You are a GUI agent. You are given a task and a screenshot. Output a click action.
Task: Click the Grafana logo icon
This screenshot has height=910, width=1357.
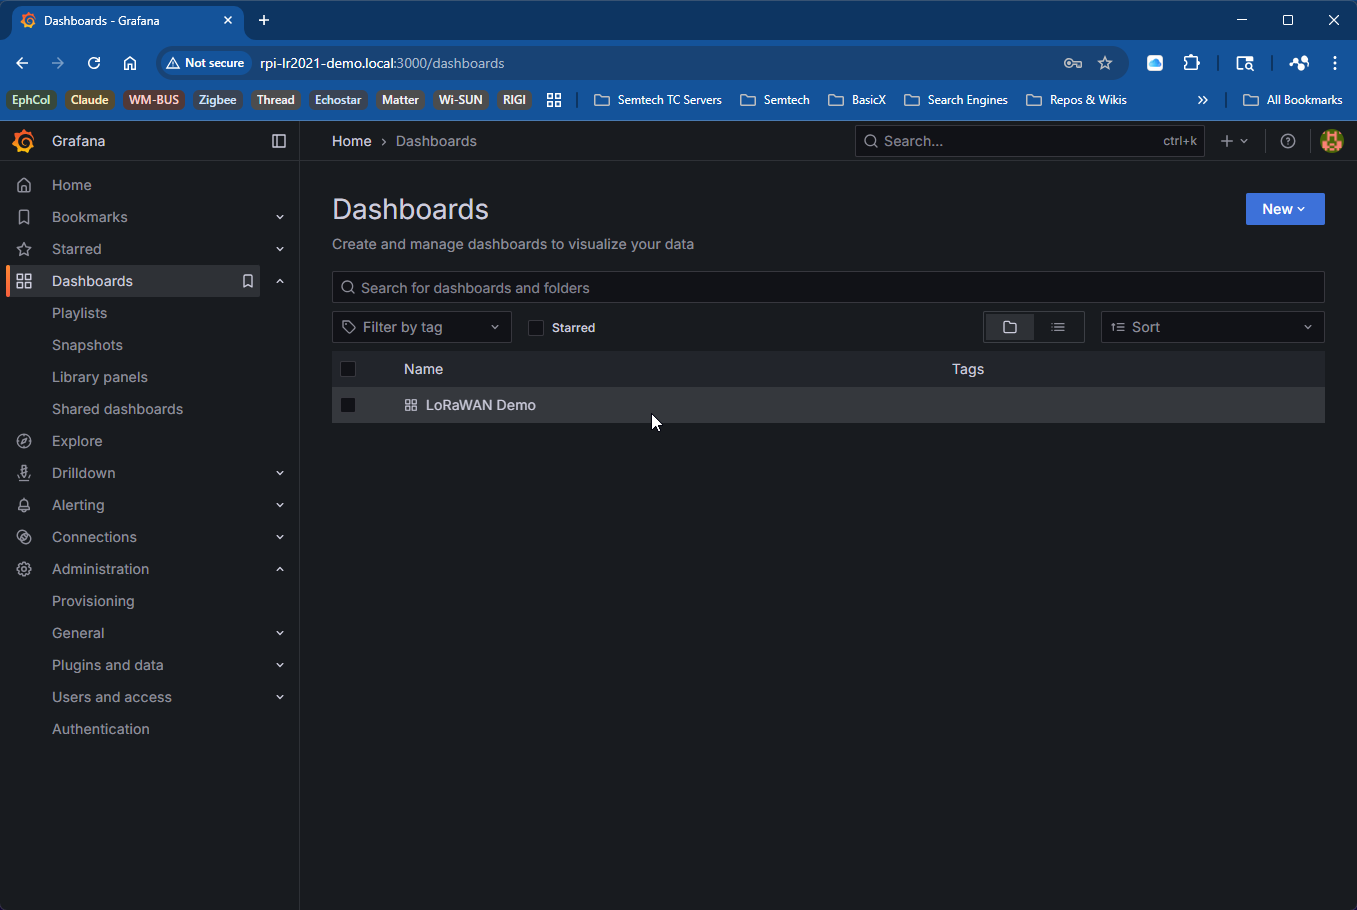(24, 141)
